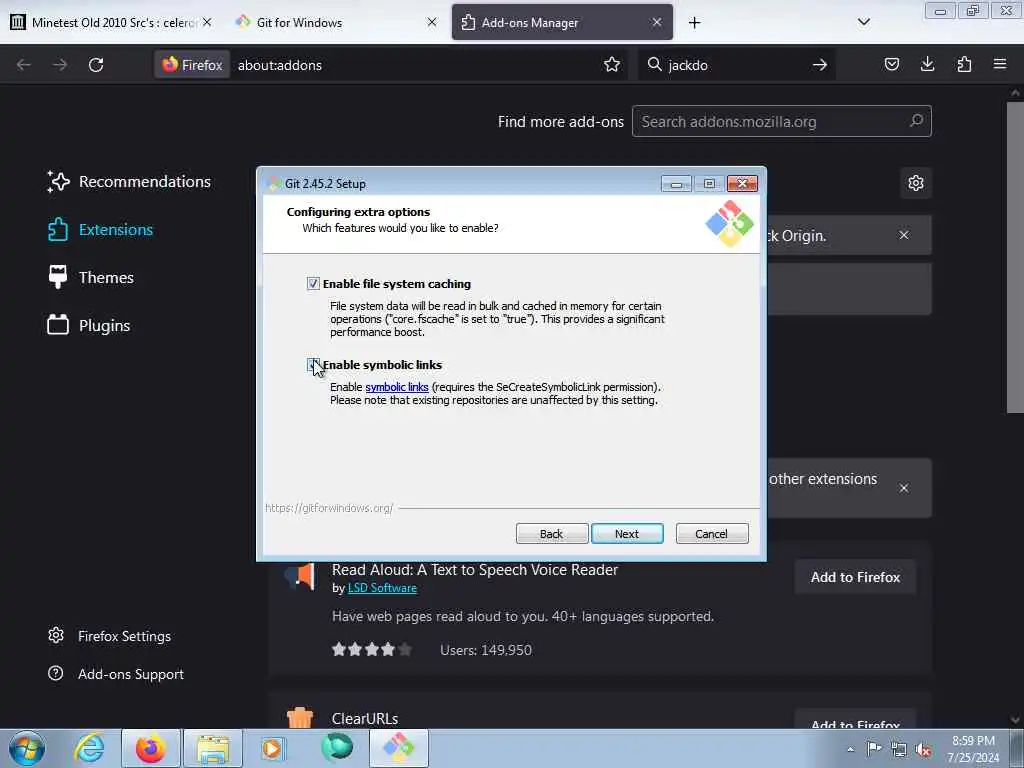Open the LSD Software author link

[x=382, y=588]
